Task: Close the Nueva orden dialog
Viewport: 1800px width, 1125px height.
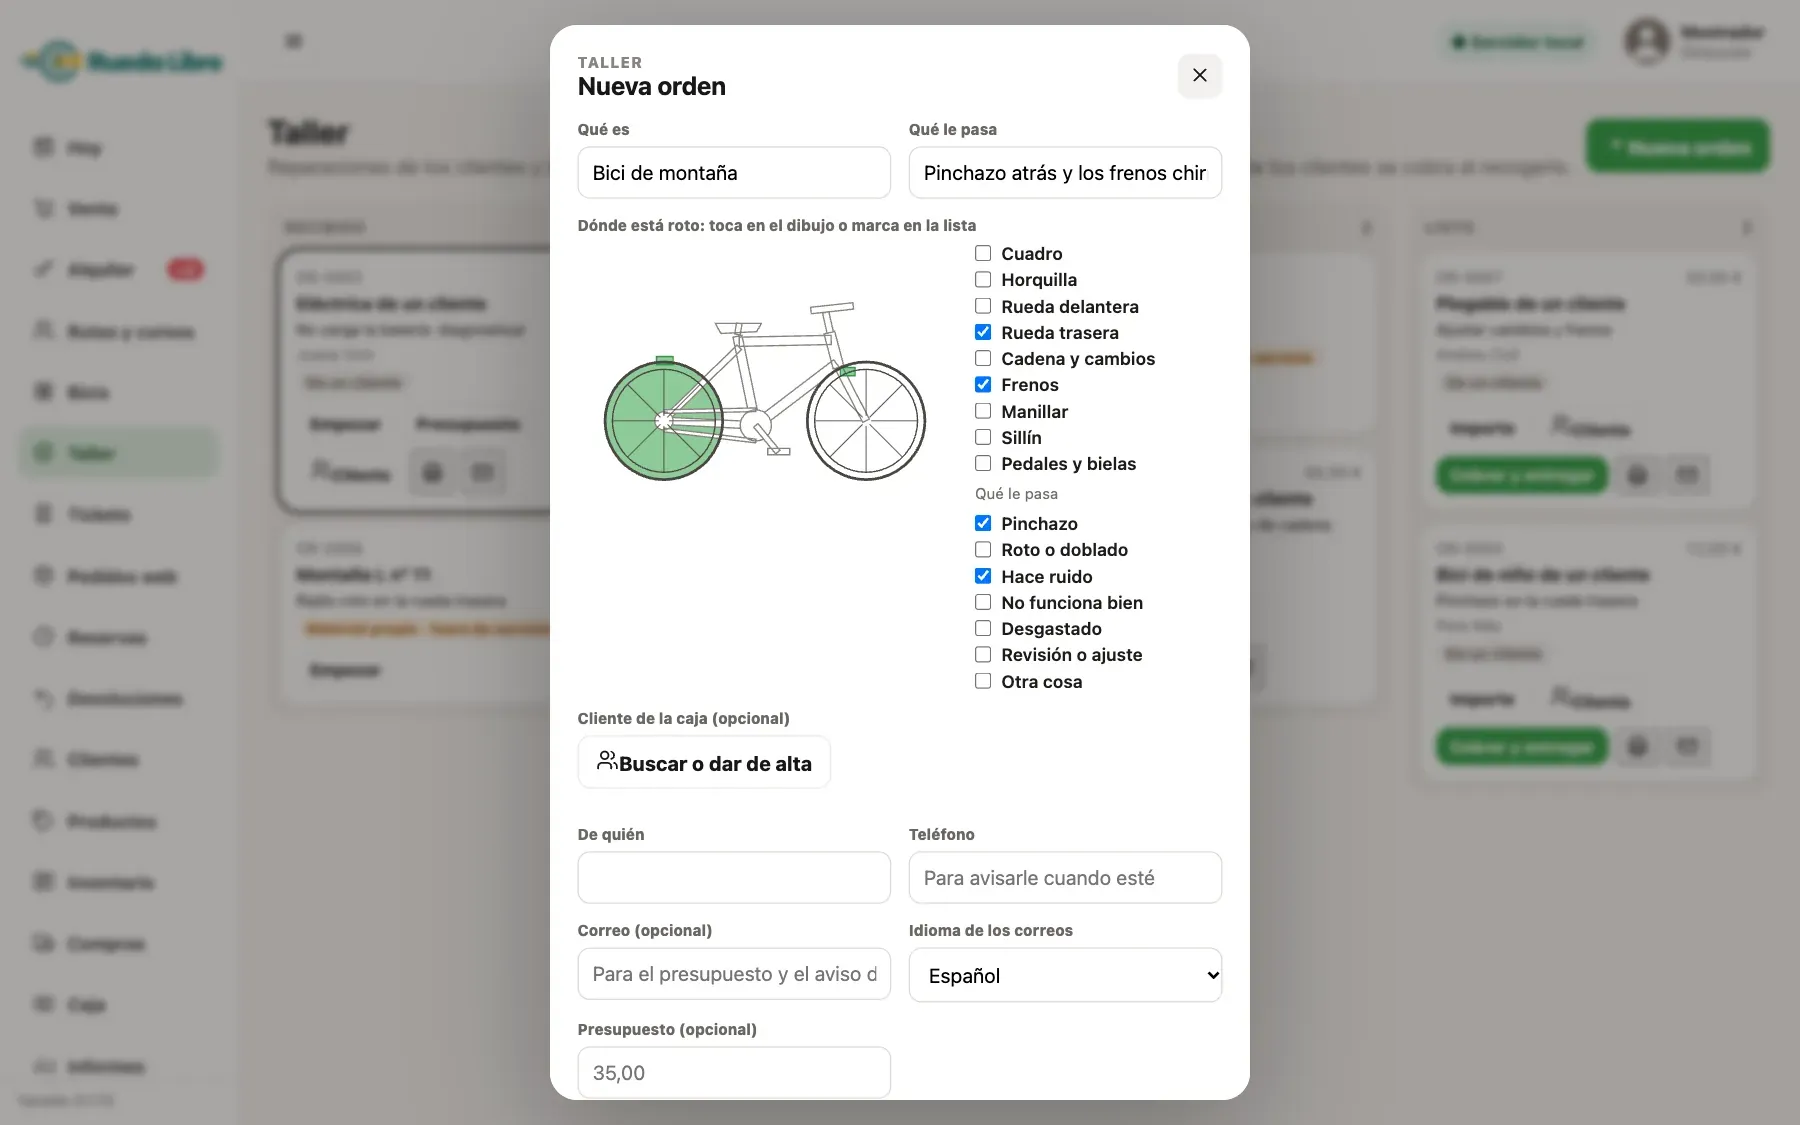Action: click(x=1199, y=75)
